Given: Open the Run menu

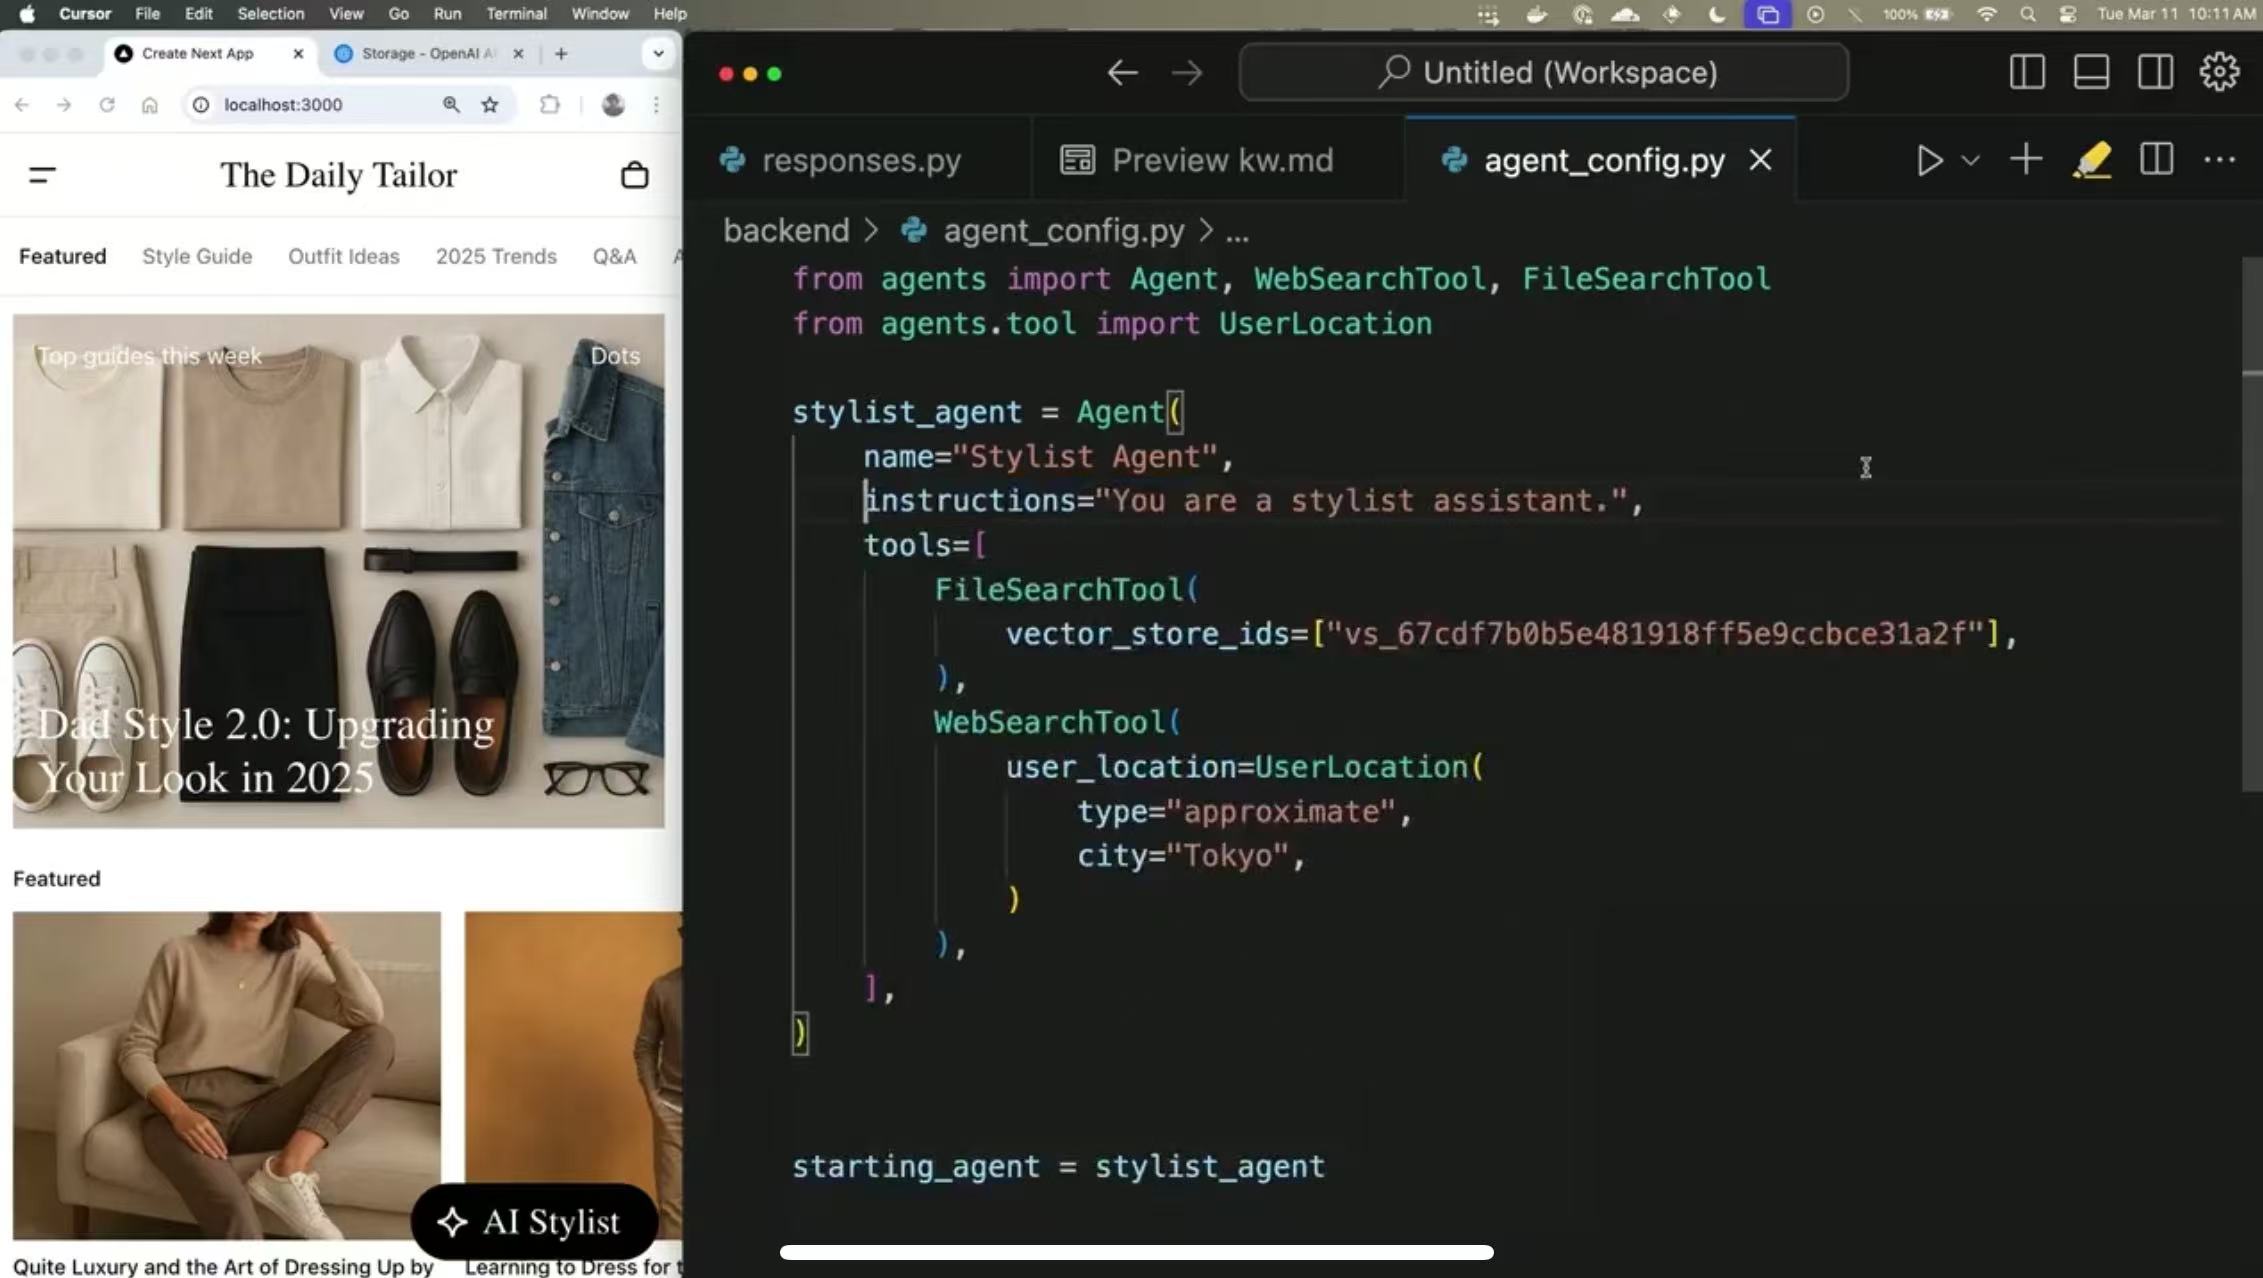Looking at the screenshot, I should tap(447, 14).
